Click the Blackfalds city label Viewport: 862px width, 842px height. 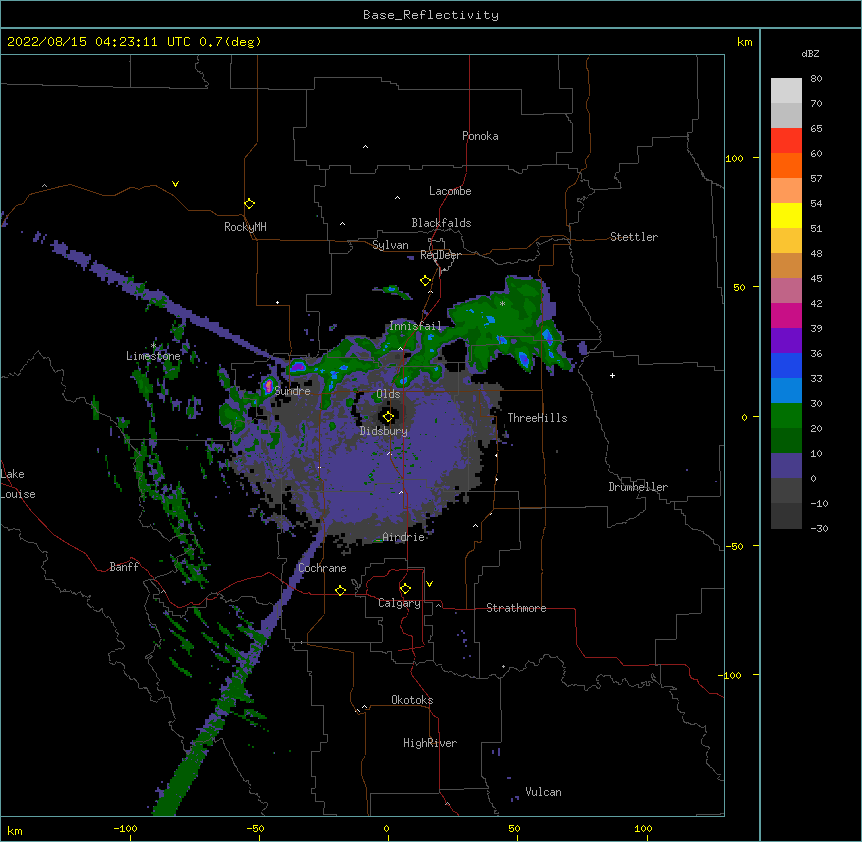click(441, 223)
